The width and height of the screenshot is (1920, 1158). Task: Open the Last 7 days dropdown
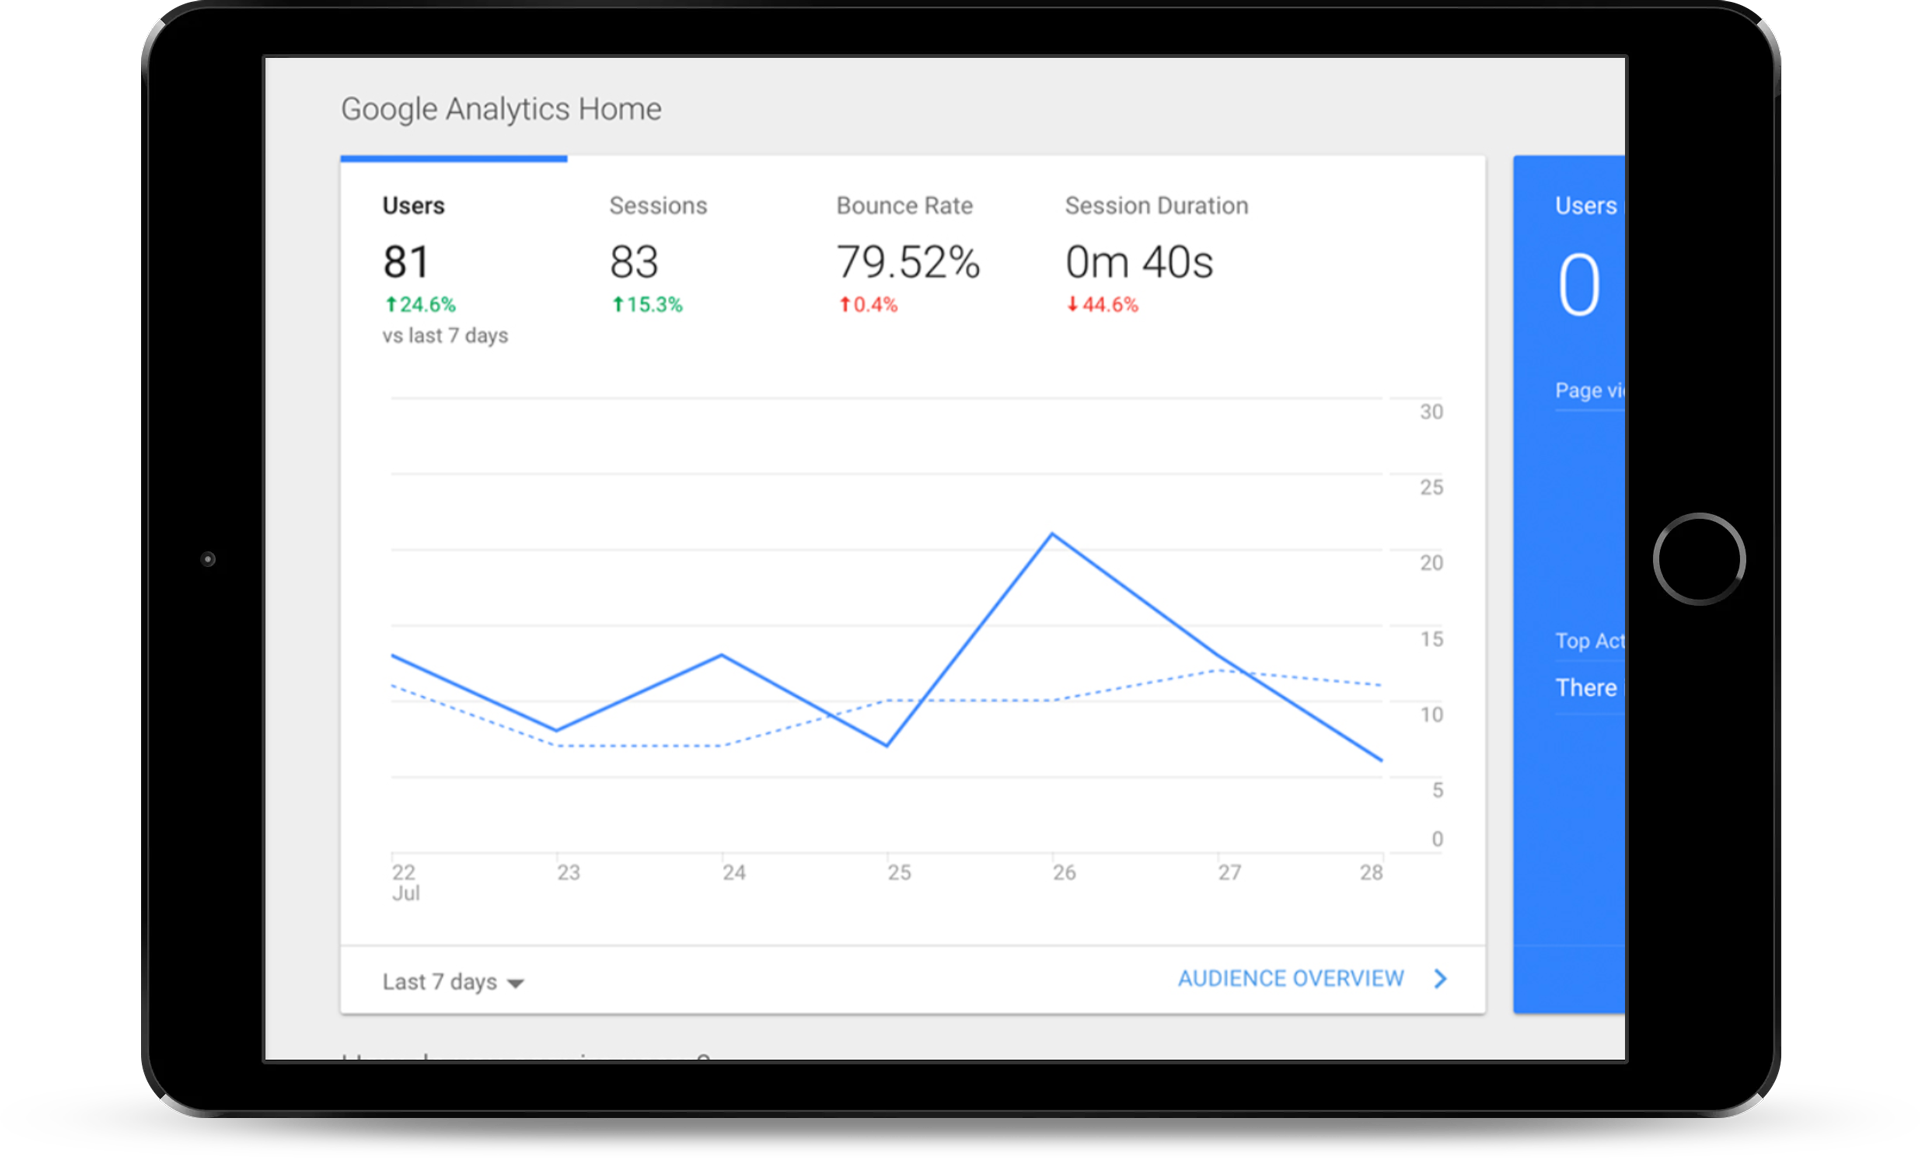coord(453,981)
